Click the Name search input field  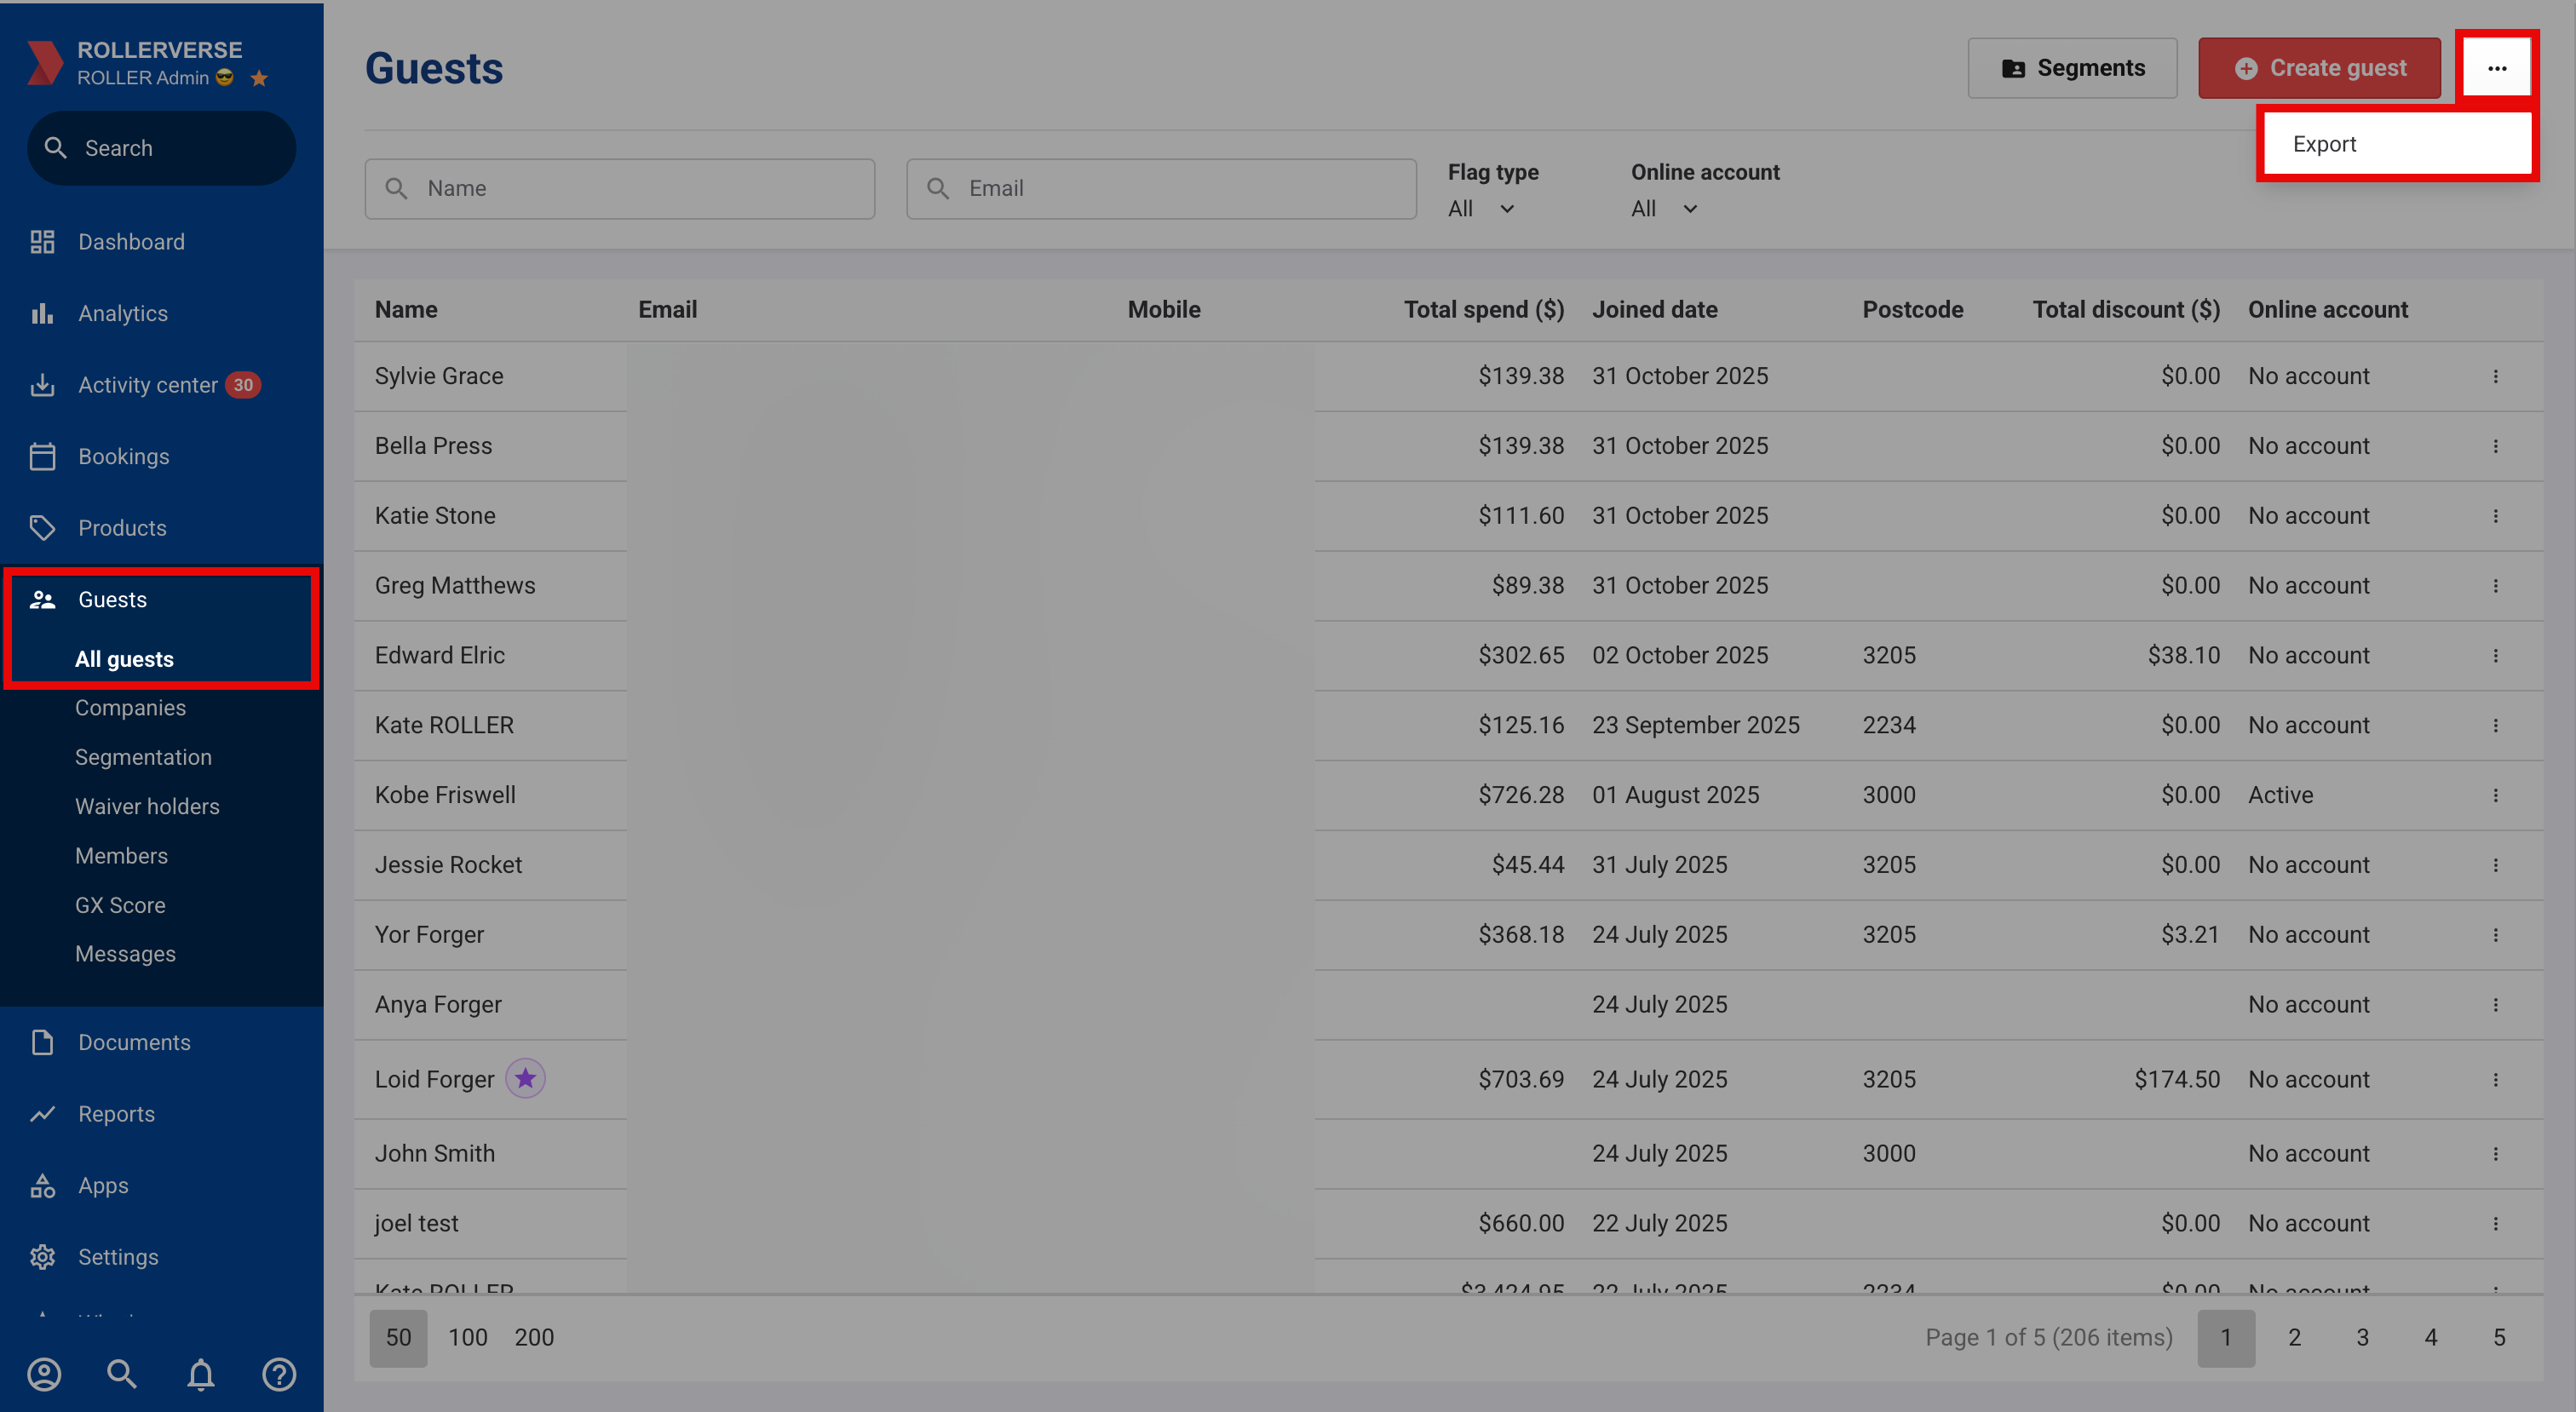click(x=640, y=188)
